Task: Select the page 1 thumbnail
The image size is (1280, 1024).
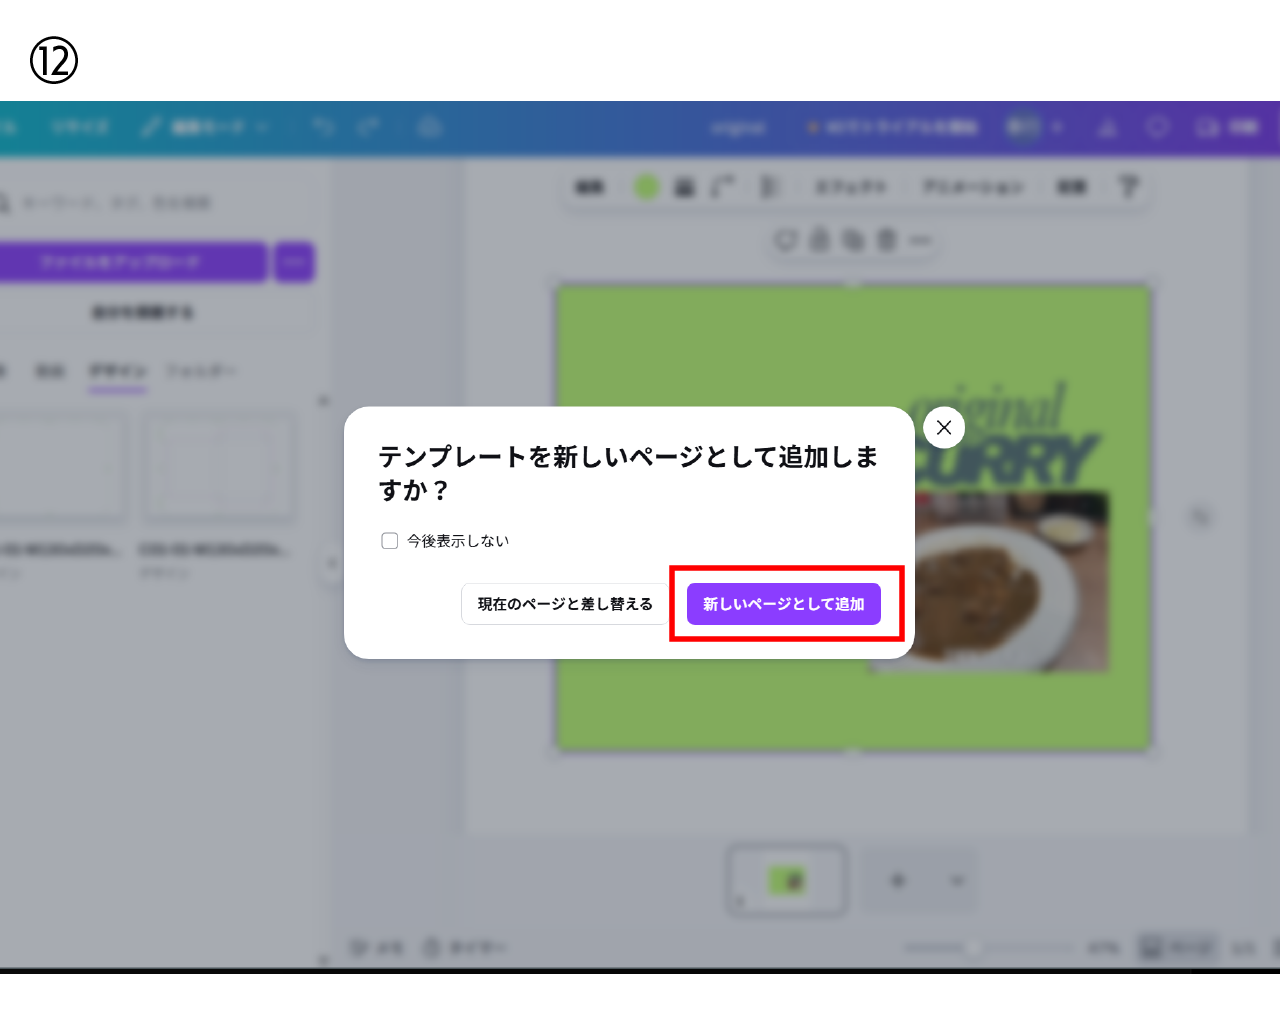Action: pyautogui.click(x=787, y=881)
